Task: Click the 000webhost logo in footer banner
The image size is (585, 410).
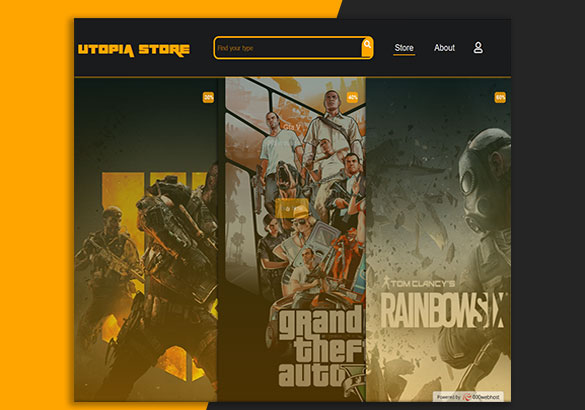Action: 481,397
